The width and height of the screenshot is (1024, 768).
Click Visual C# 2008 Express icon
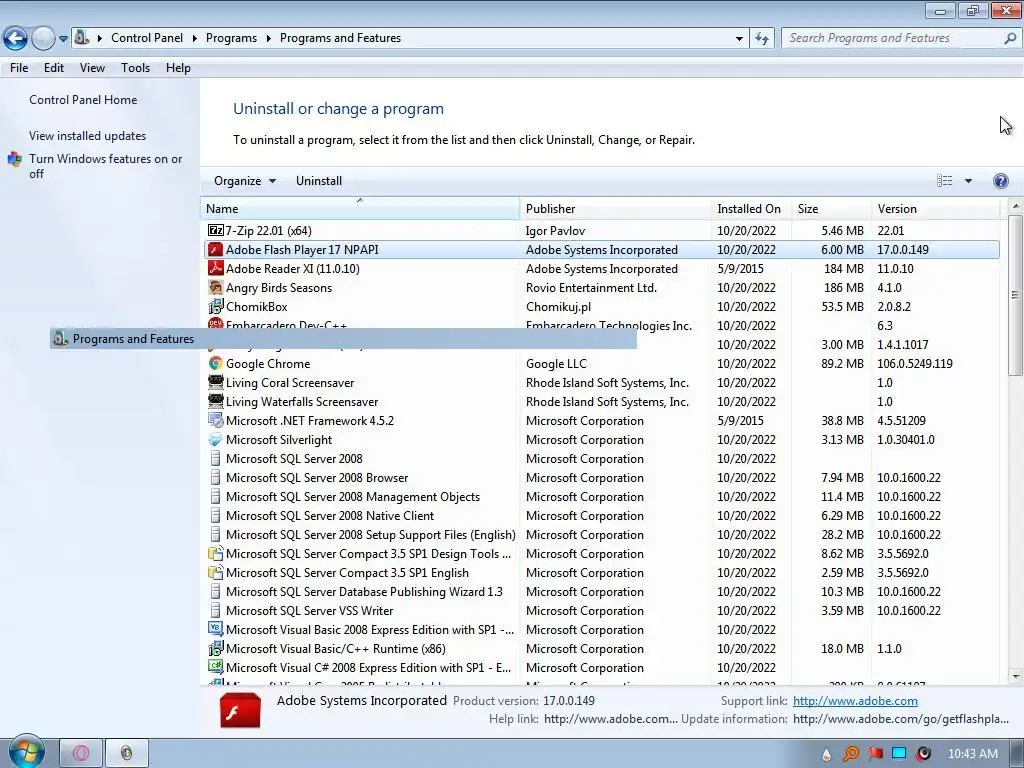click(216, 667)
